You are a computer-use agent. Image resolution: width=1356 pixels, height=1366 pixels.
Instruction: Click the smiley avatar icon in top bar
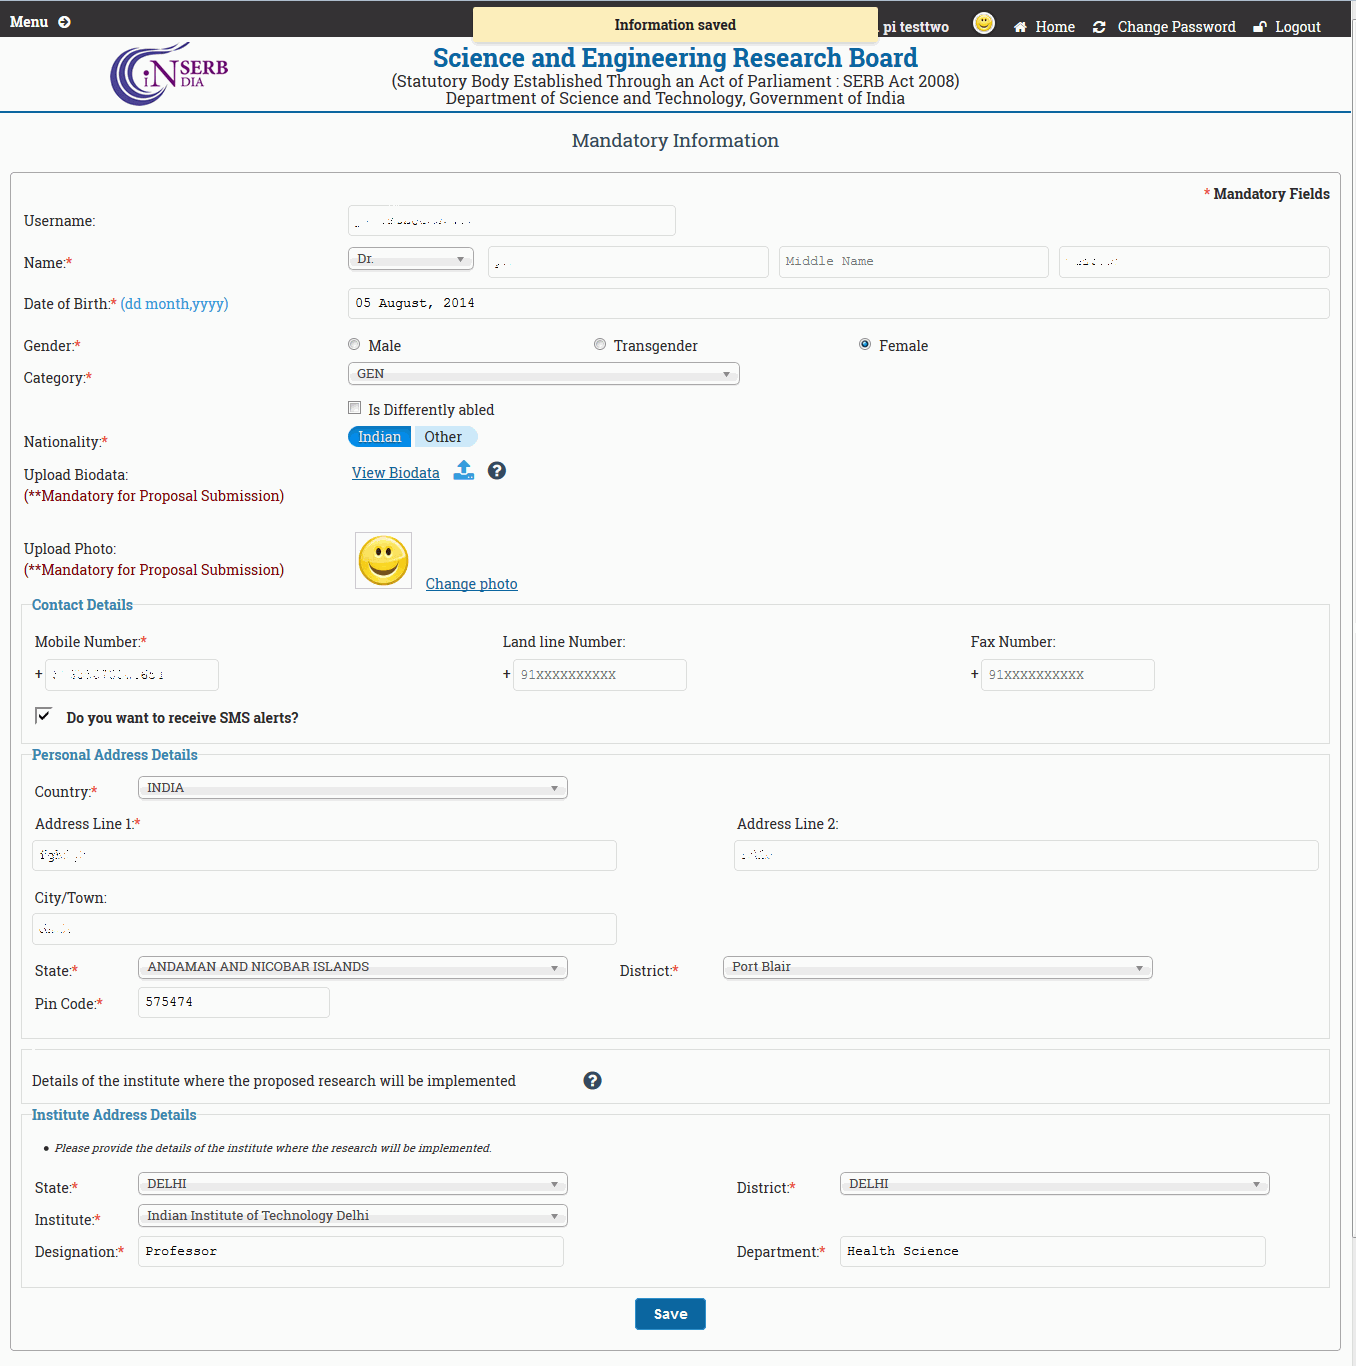983,21
